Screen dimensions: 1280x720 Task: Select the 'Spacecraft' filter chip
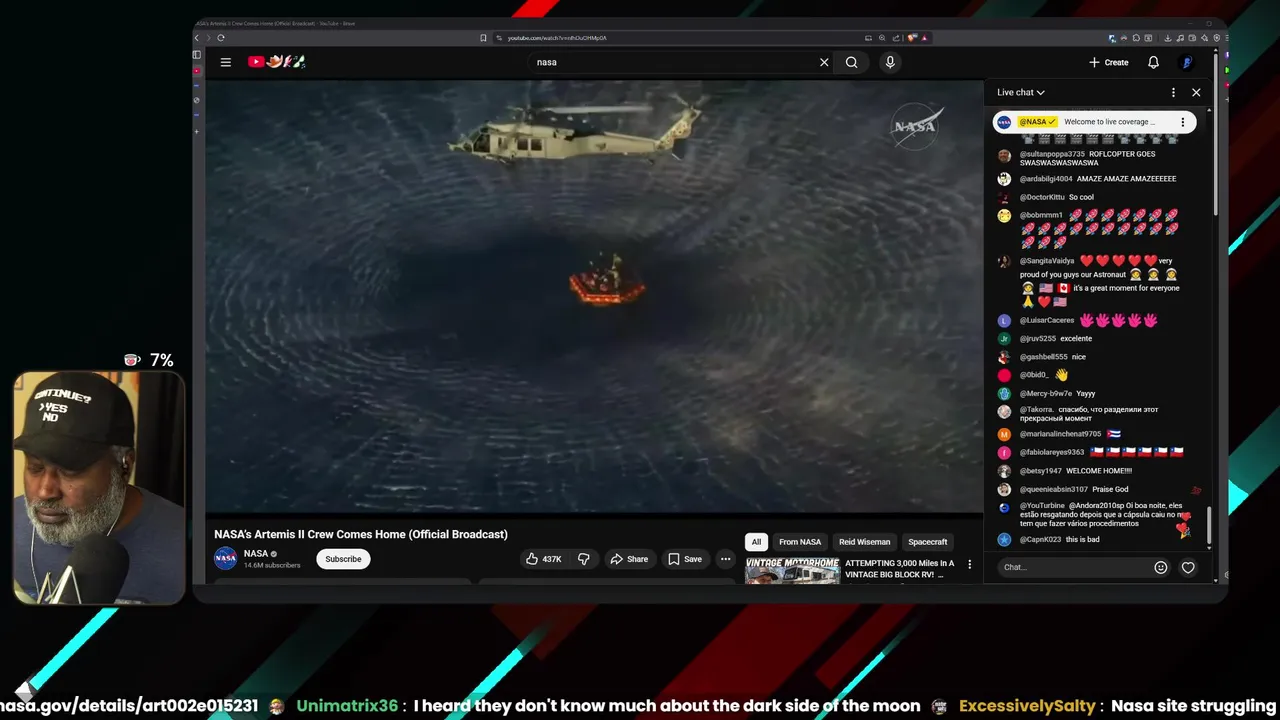(x=928, y=542)
